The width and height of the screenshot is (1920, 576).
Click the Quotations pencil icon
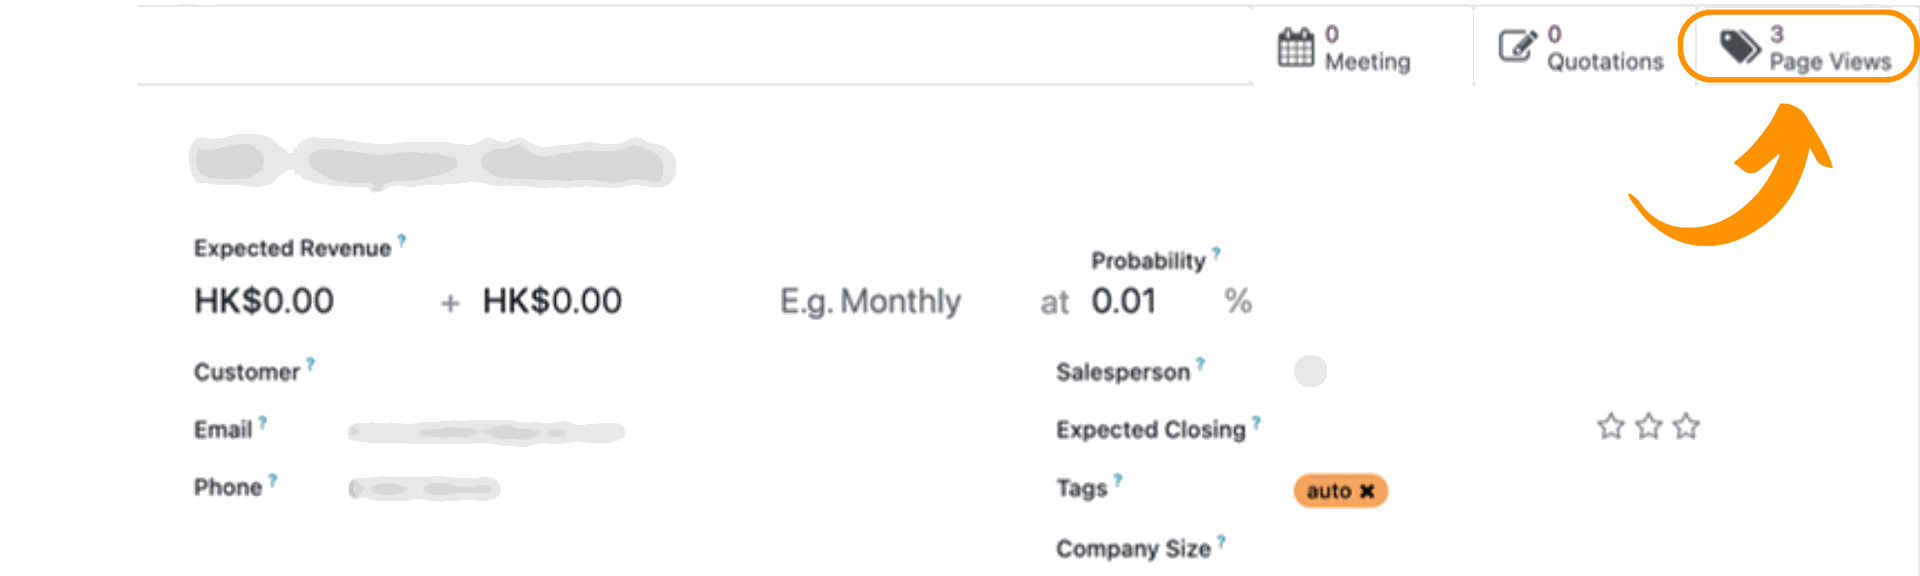pos(1516,44)
